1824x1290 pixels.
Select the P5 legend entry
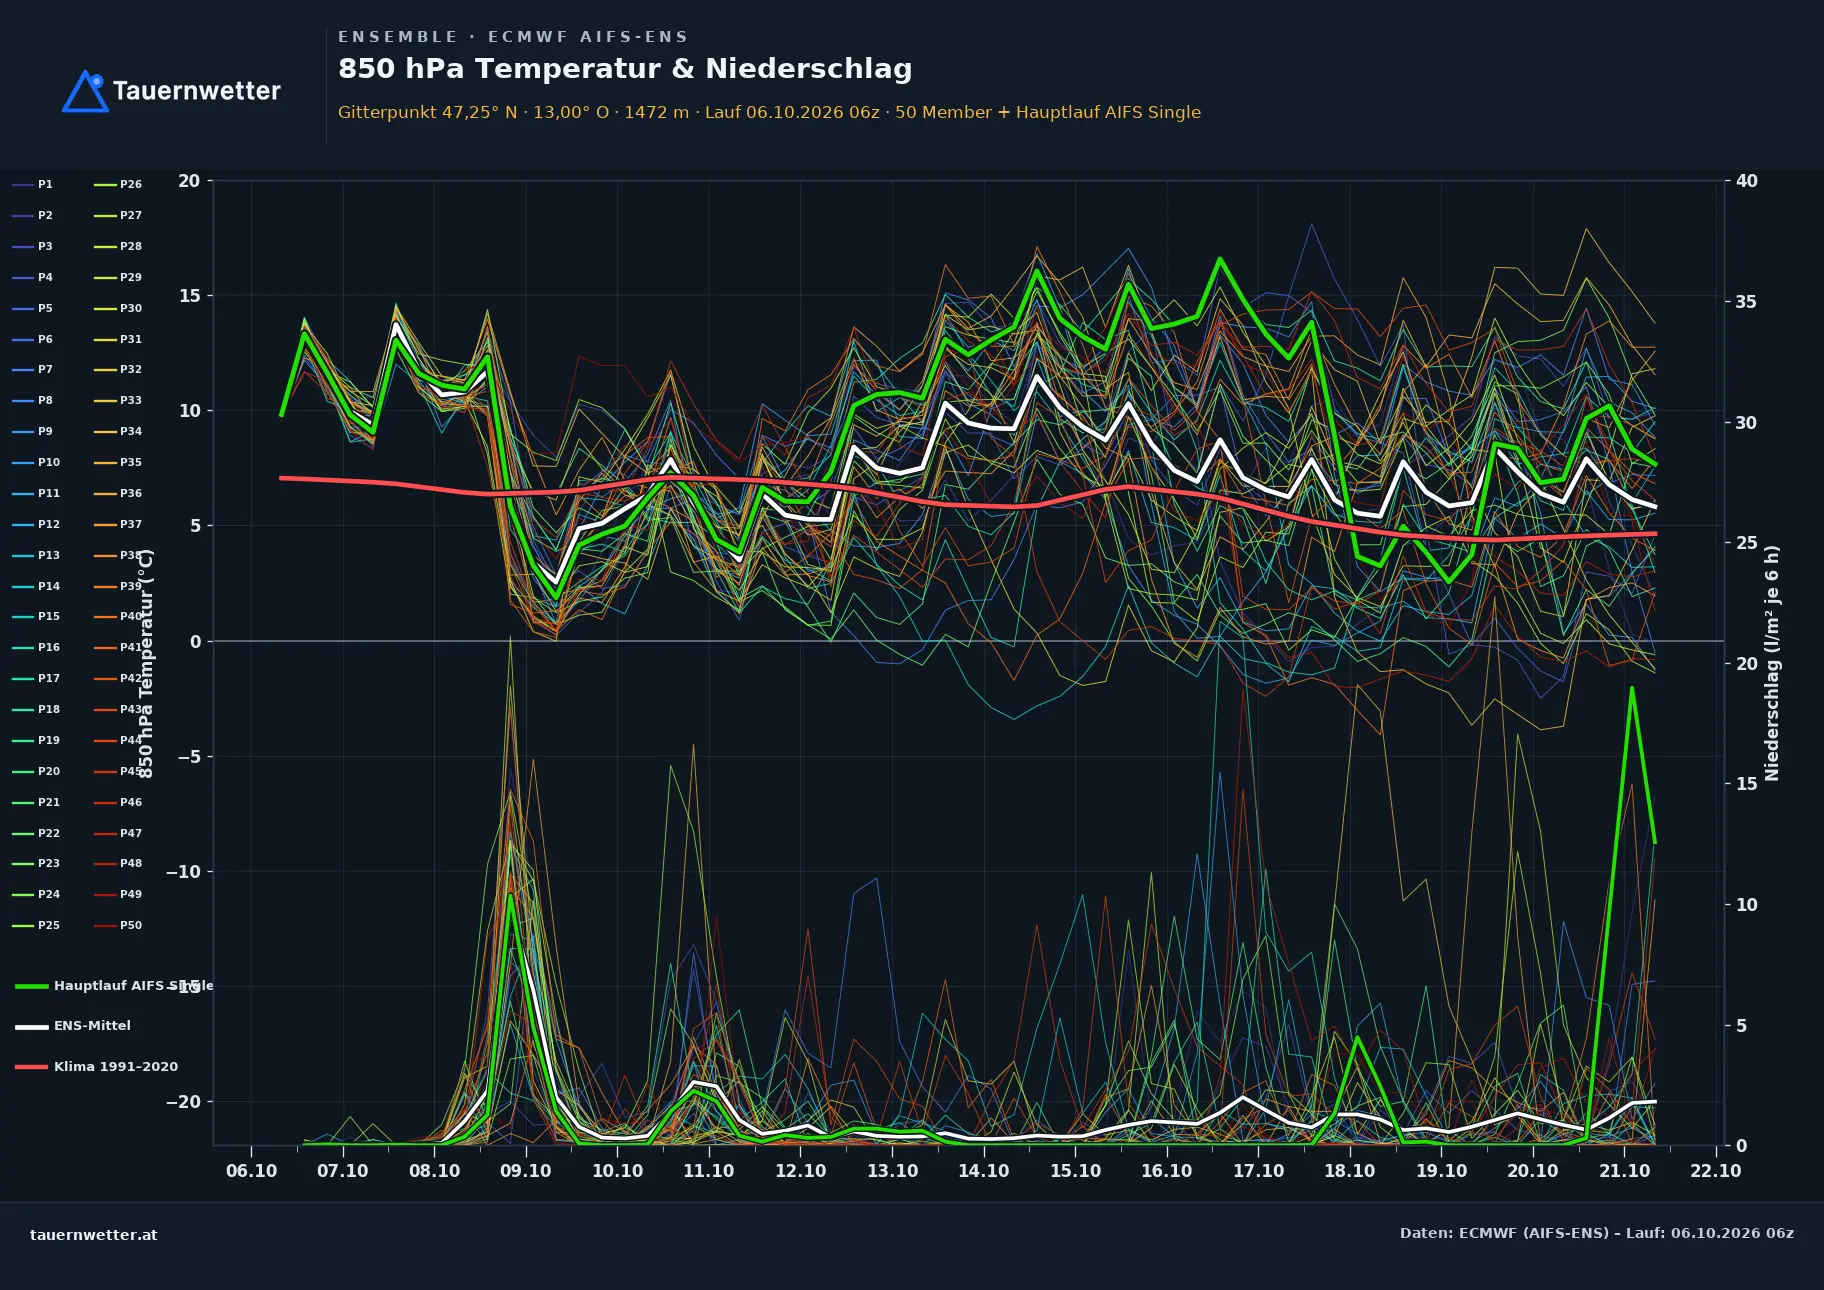33,308
